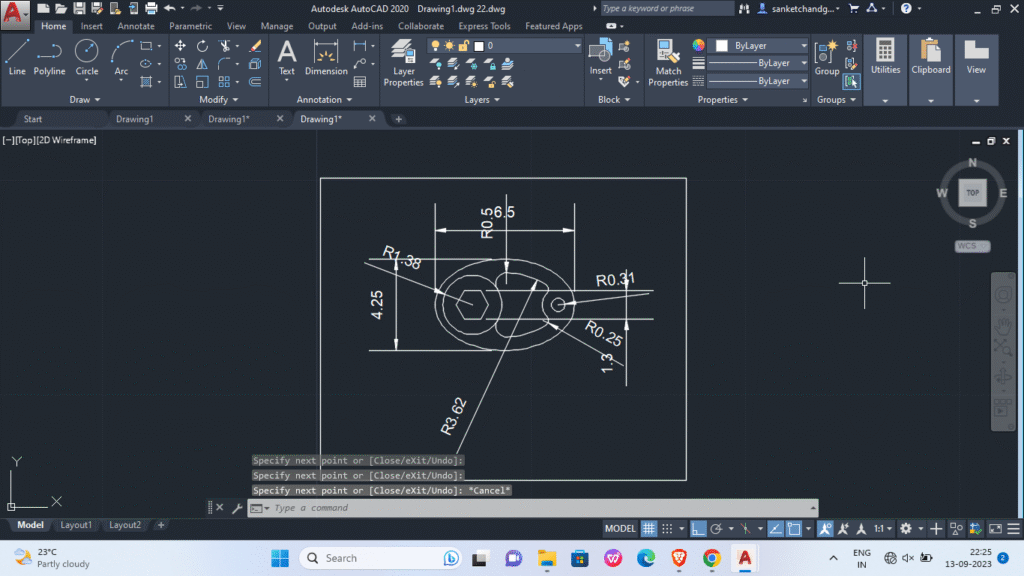The height and width of the screenshot is (576, 1024).
Task: Open Layer Properties manager
Action: [403, 63]
